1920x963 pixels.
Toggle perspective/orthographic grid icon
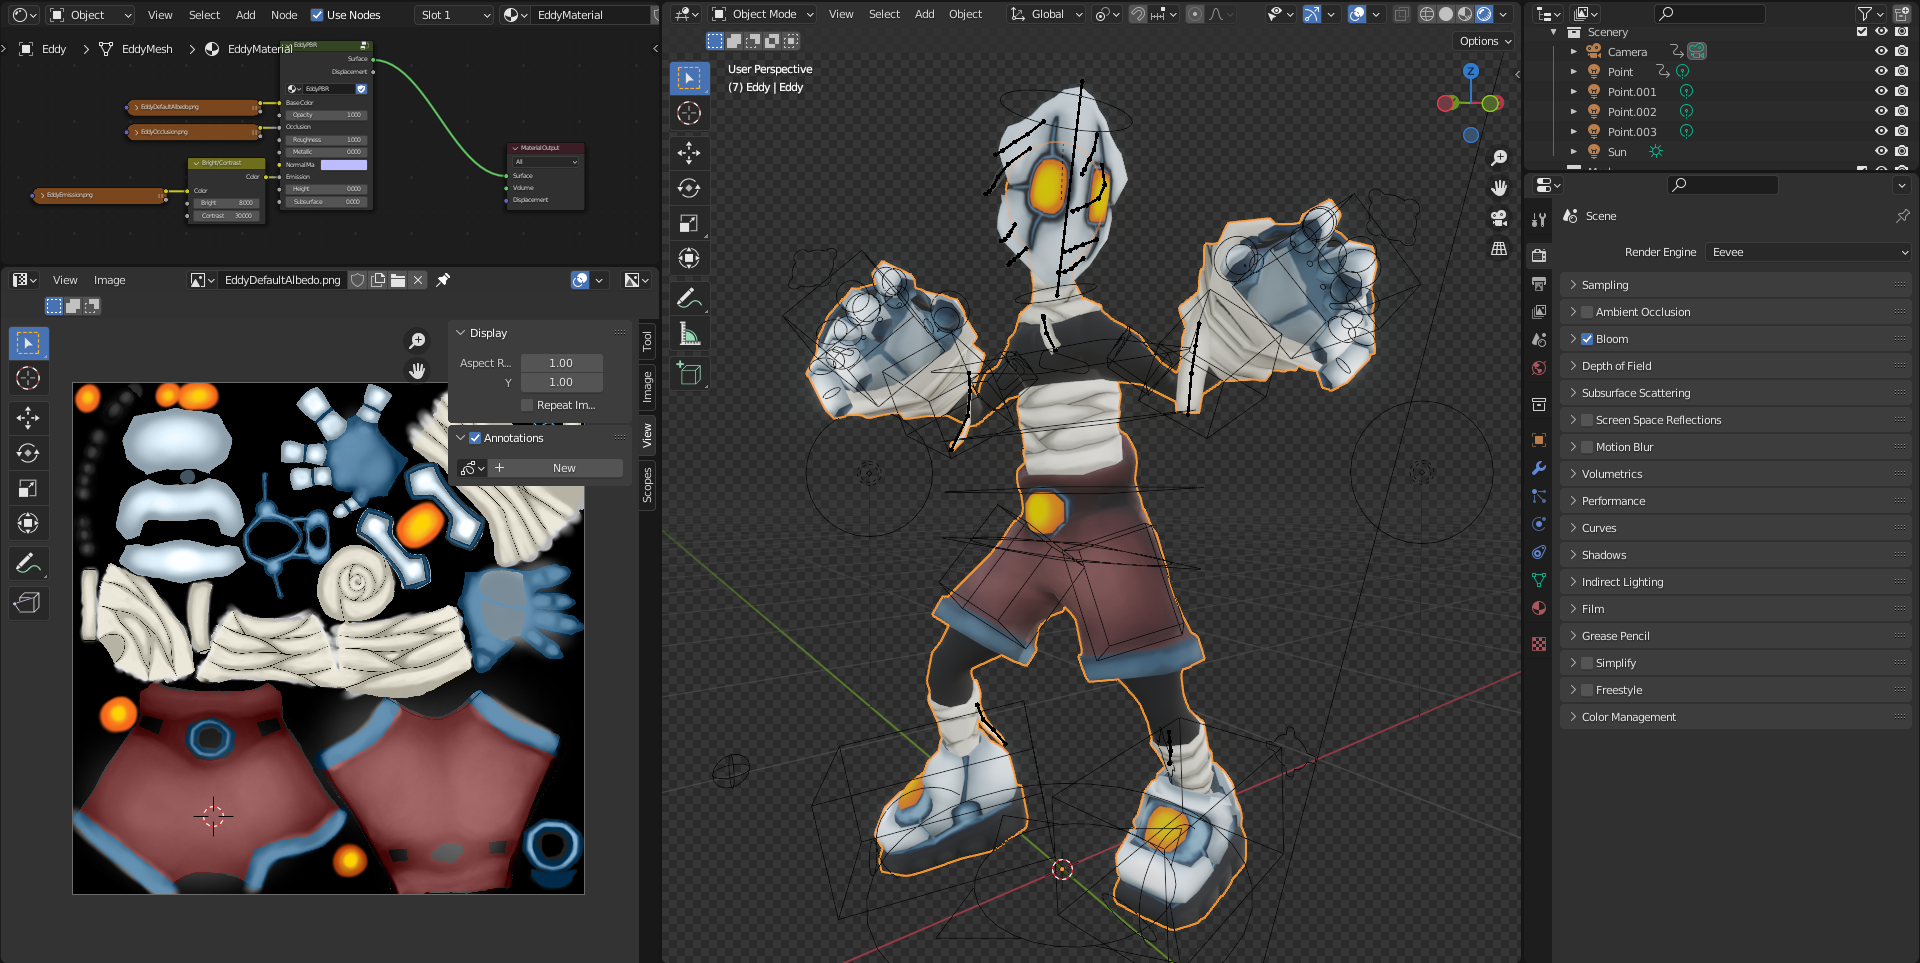click(1498, 248)
